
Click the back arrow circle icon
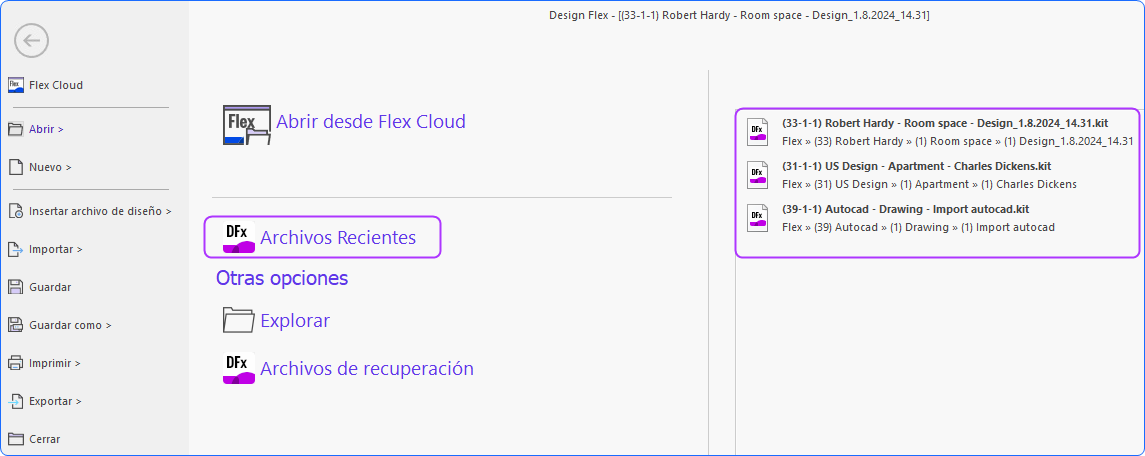(x=31, y=41)
